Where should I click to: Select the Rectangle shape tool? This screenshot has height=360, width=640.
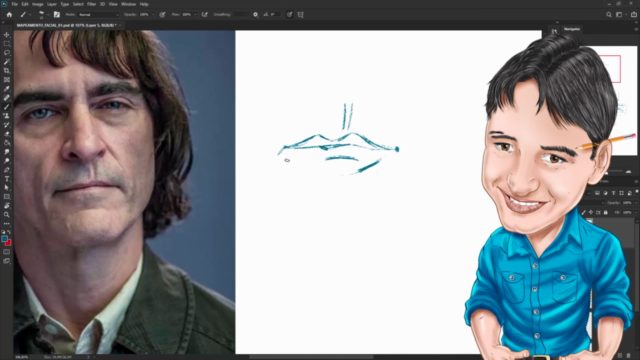click(7, 197)
